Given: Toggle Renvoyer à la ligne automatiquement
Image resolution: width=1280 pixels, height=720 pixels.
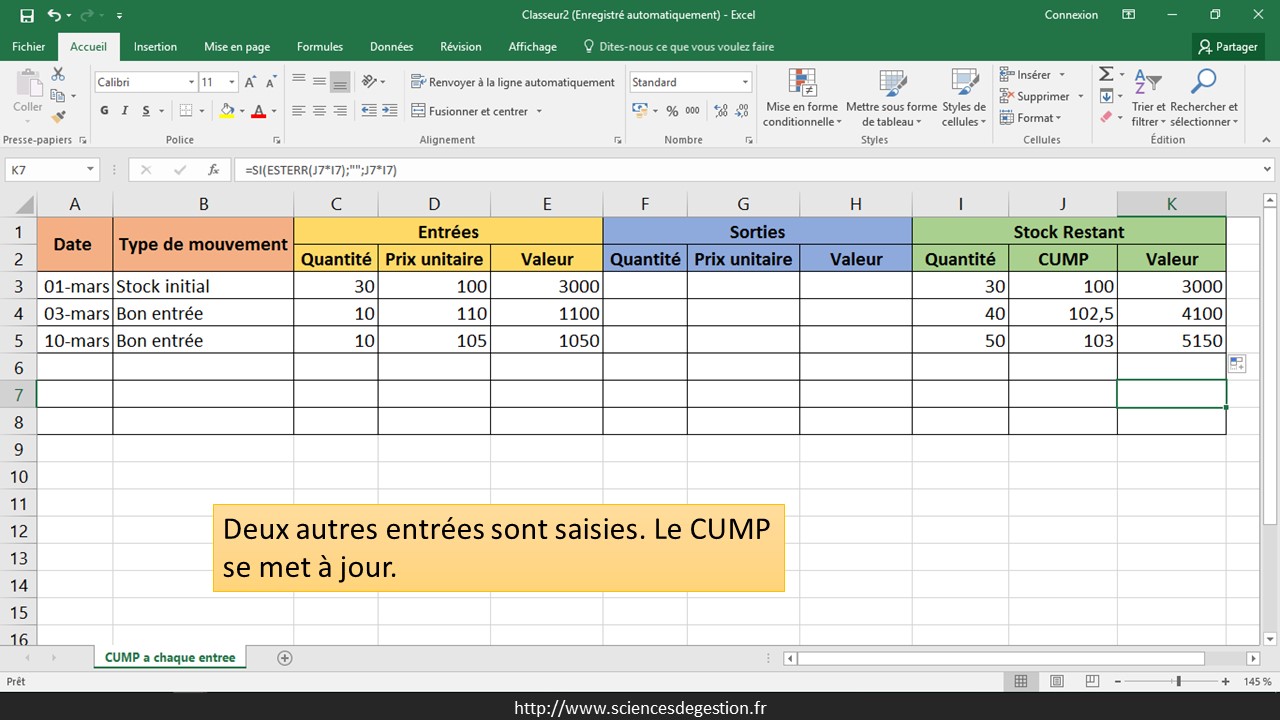Looking at the screenshot, I should [513, 82].
